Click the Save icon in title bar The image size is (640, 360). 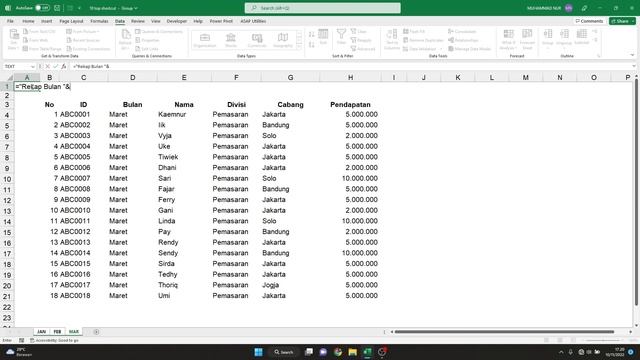pos(57,8)
